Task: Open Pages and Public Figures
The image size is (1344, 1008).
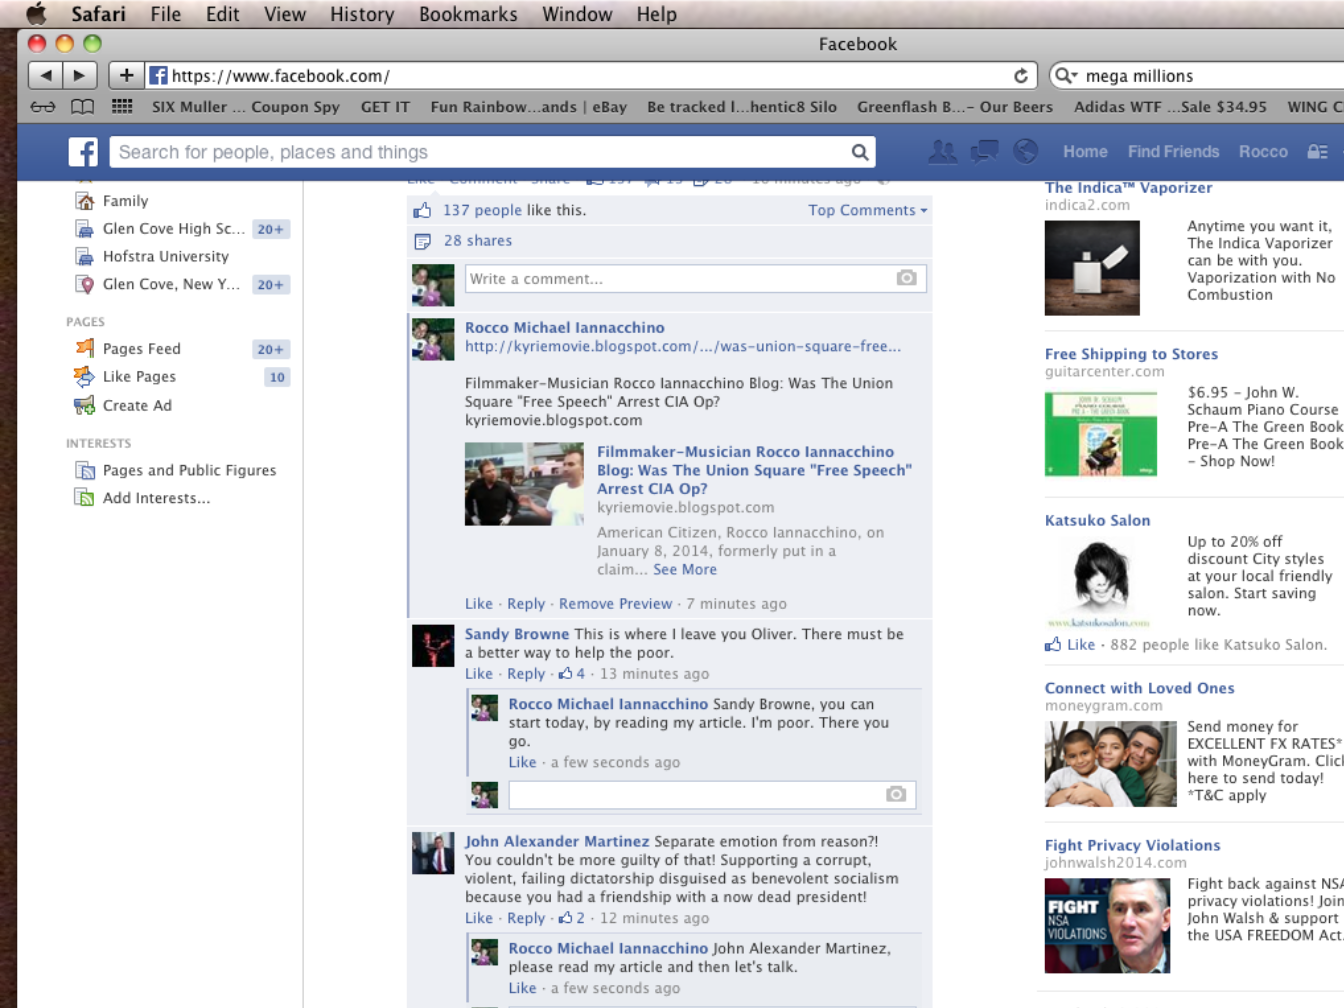Action: (189, 470)
